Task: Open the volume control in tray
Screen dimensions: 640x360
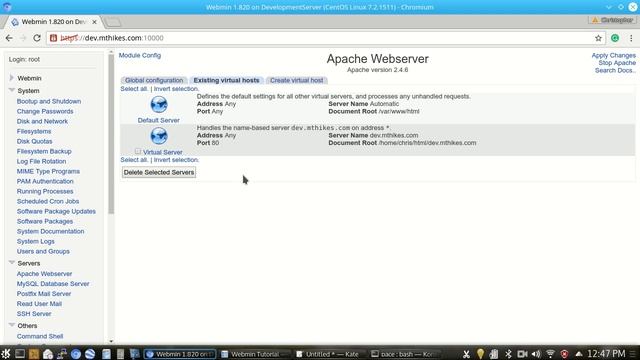Action: pos(536,354)
